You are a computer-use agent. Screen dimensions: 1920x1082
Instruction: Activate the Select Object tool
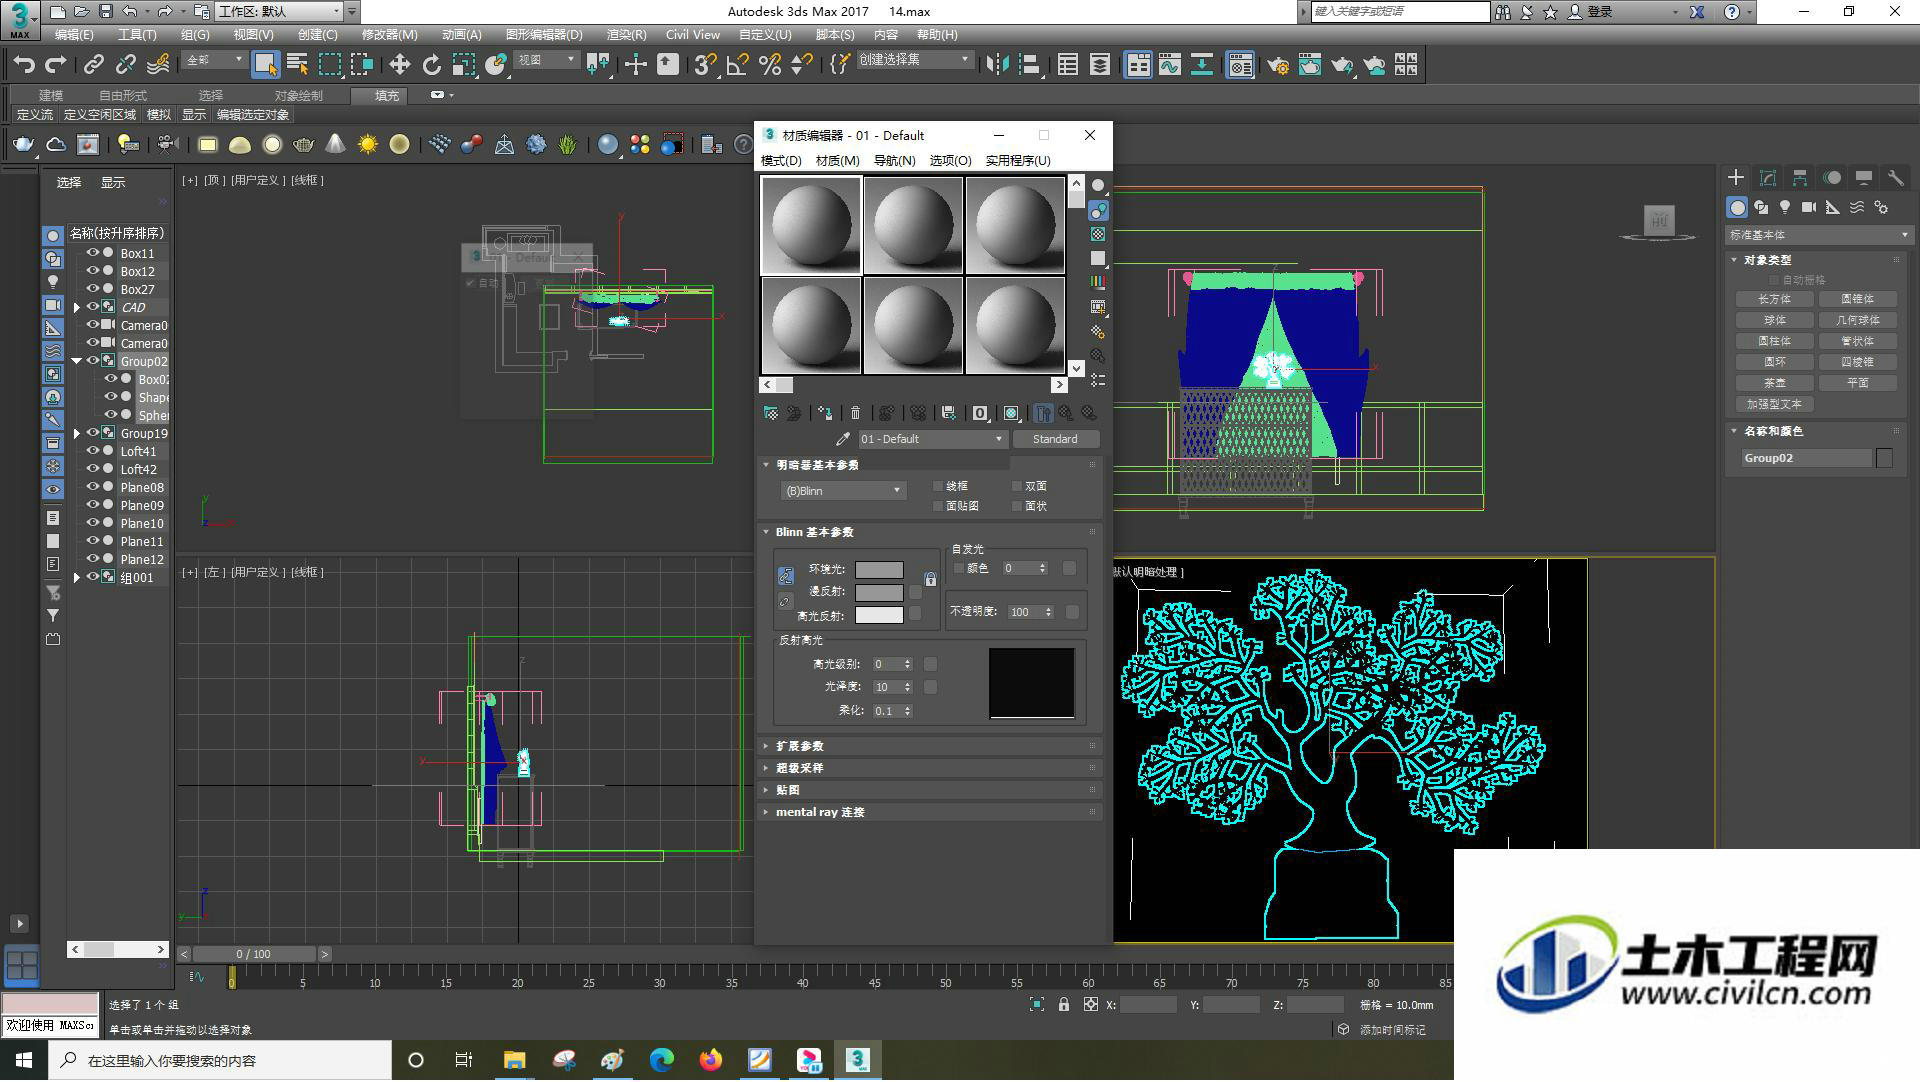265,65
